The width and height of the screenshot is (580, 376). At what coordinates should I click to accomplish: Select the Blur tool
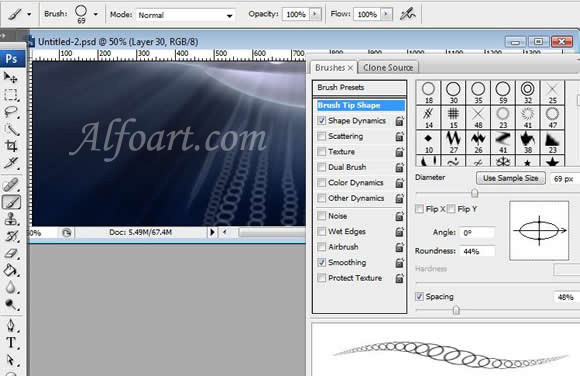[x=10, y=288]
